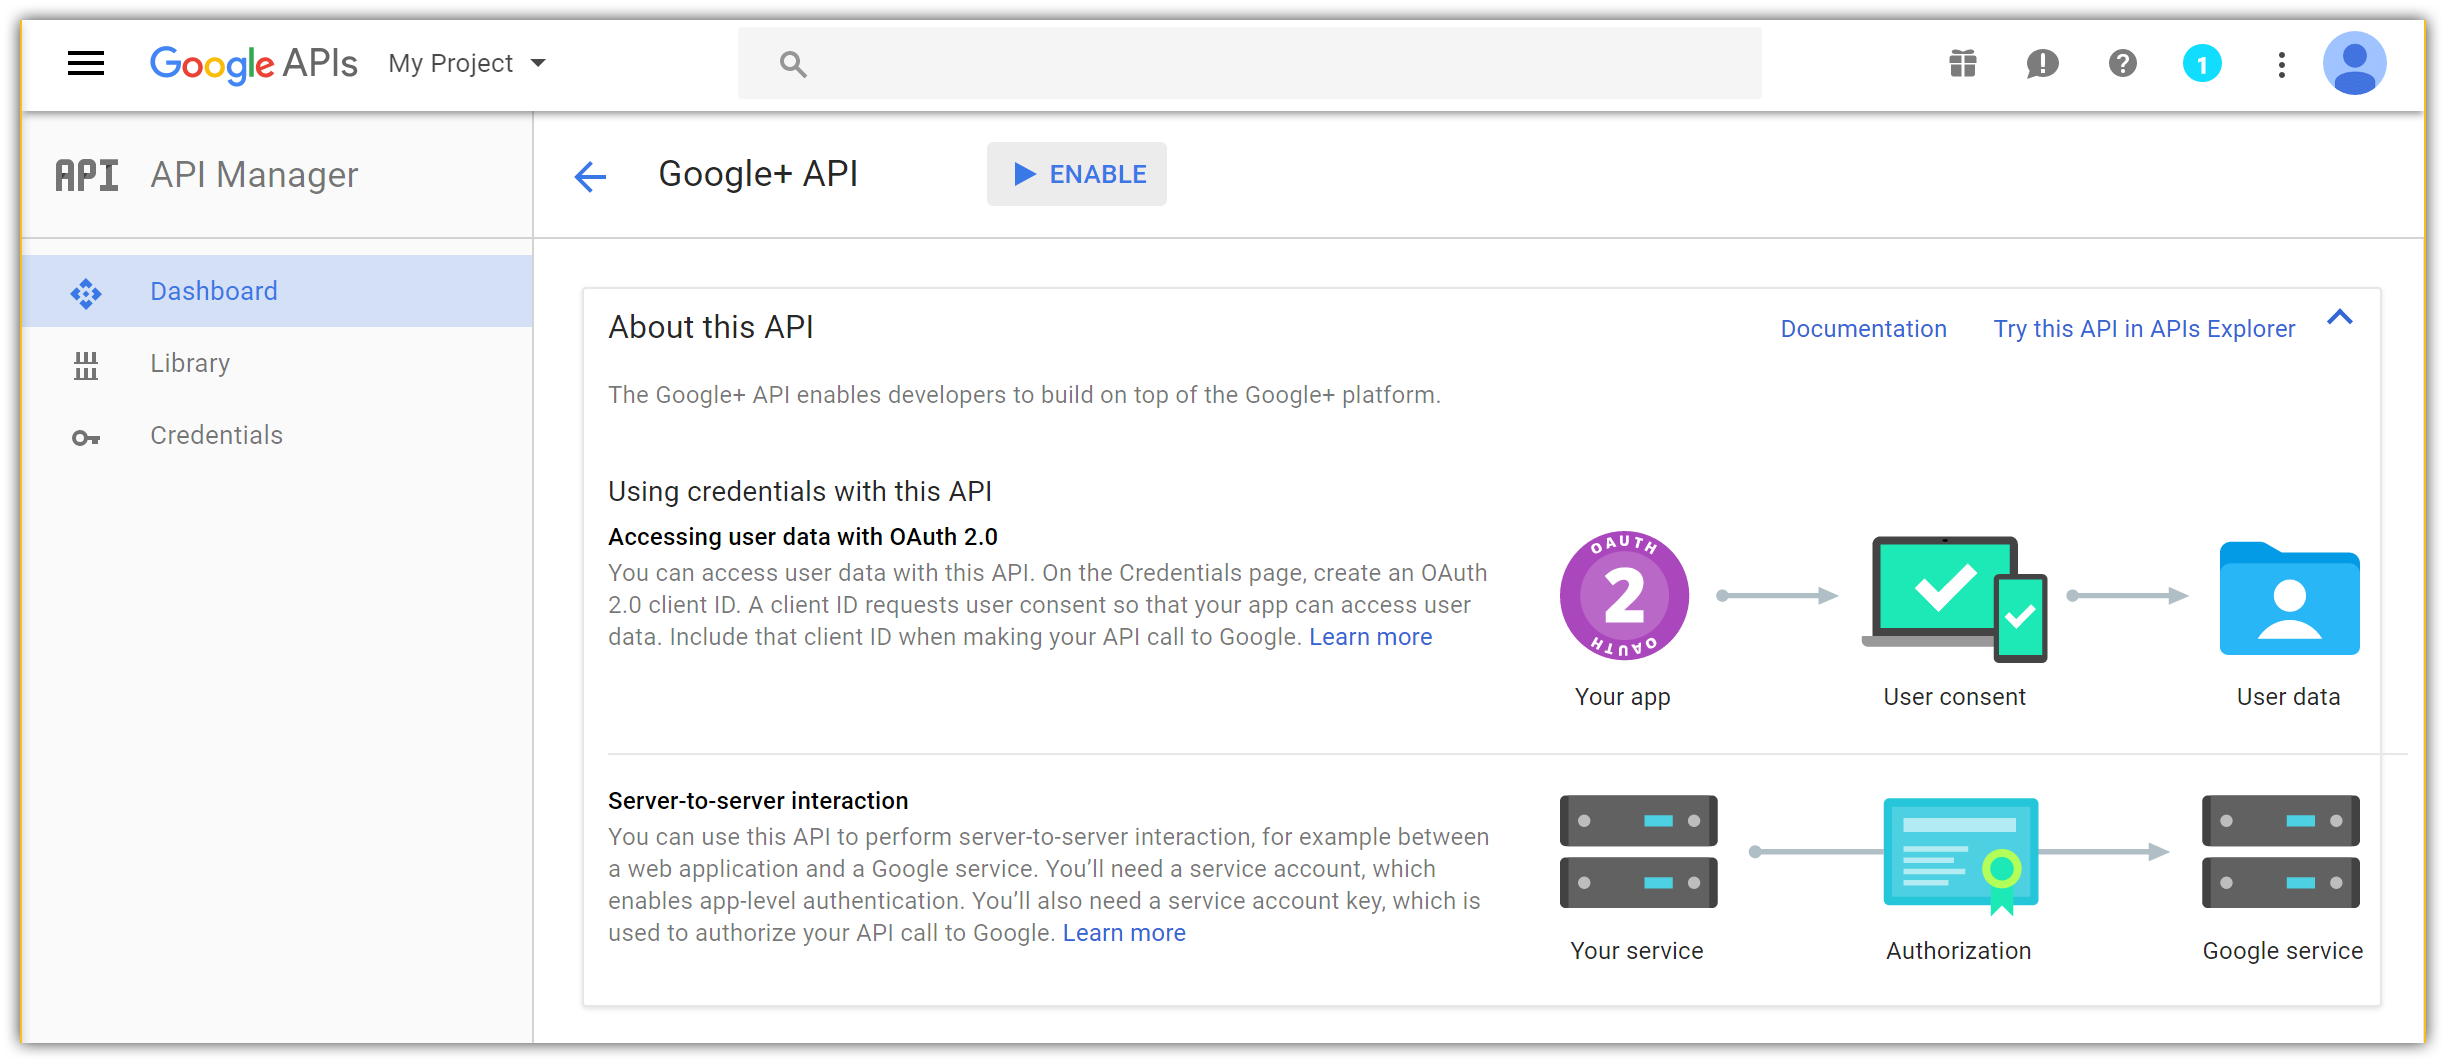Click the User consent label
The height and width of the screenshot is (1063, 2446).
point(1955,697)
